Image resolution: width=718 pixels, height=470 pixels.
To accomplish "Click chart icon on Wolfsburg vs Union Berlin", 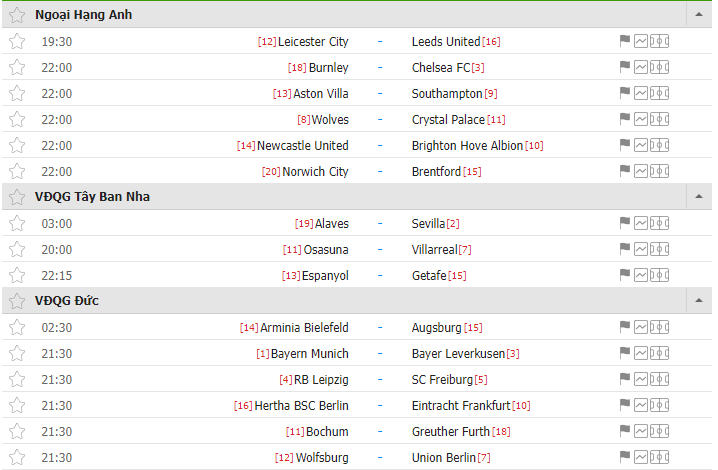I will (641, 457).
